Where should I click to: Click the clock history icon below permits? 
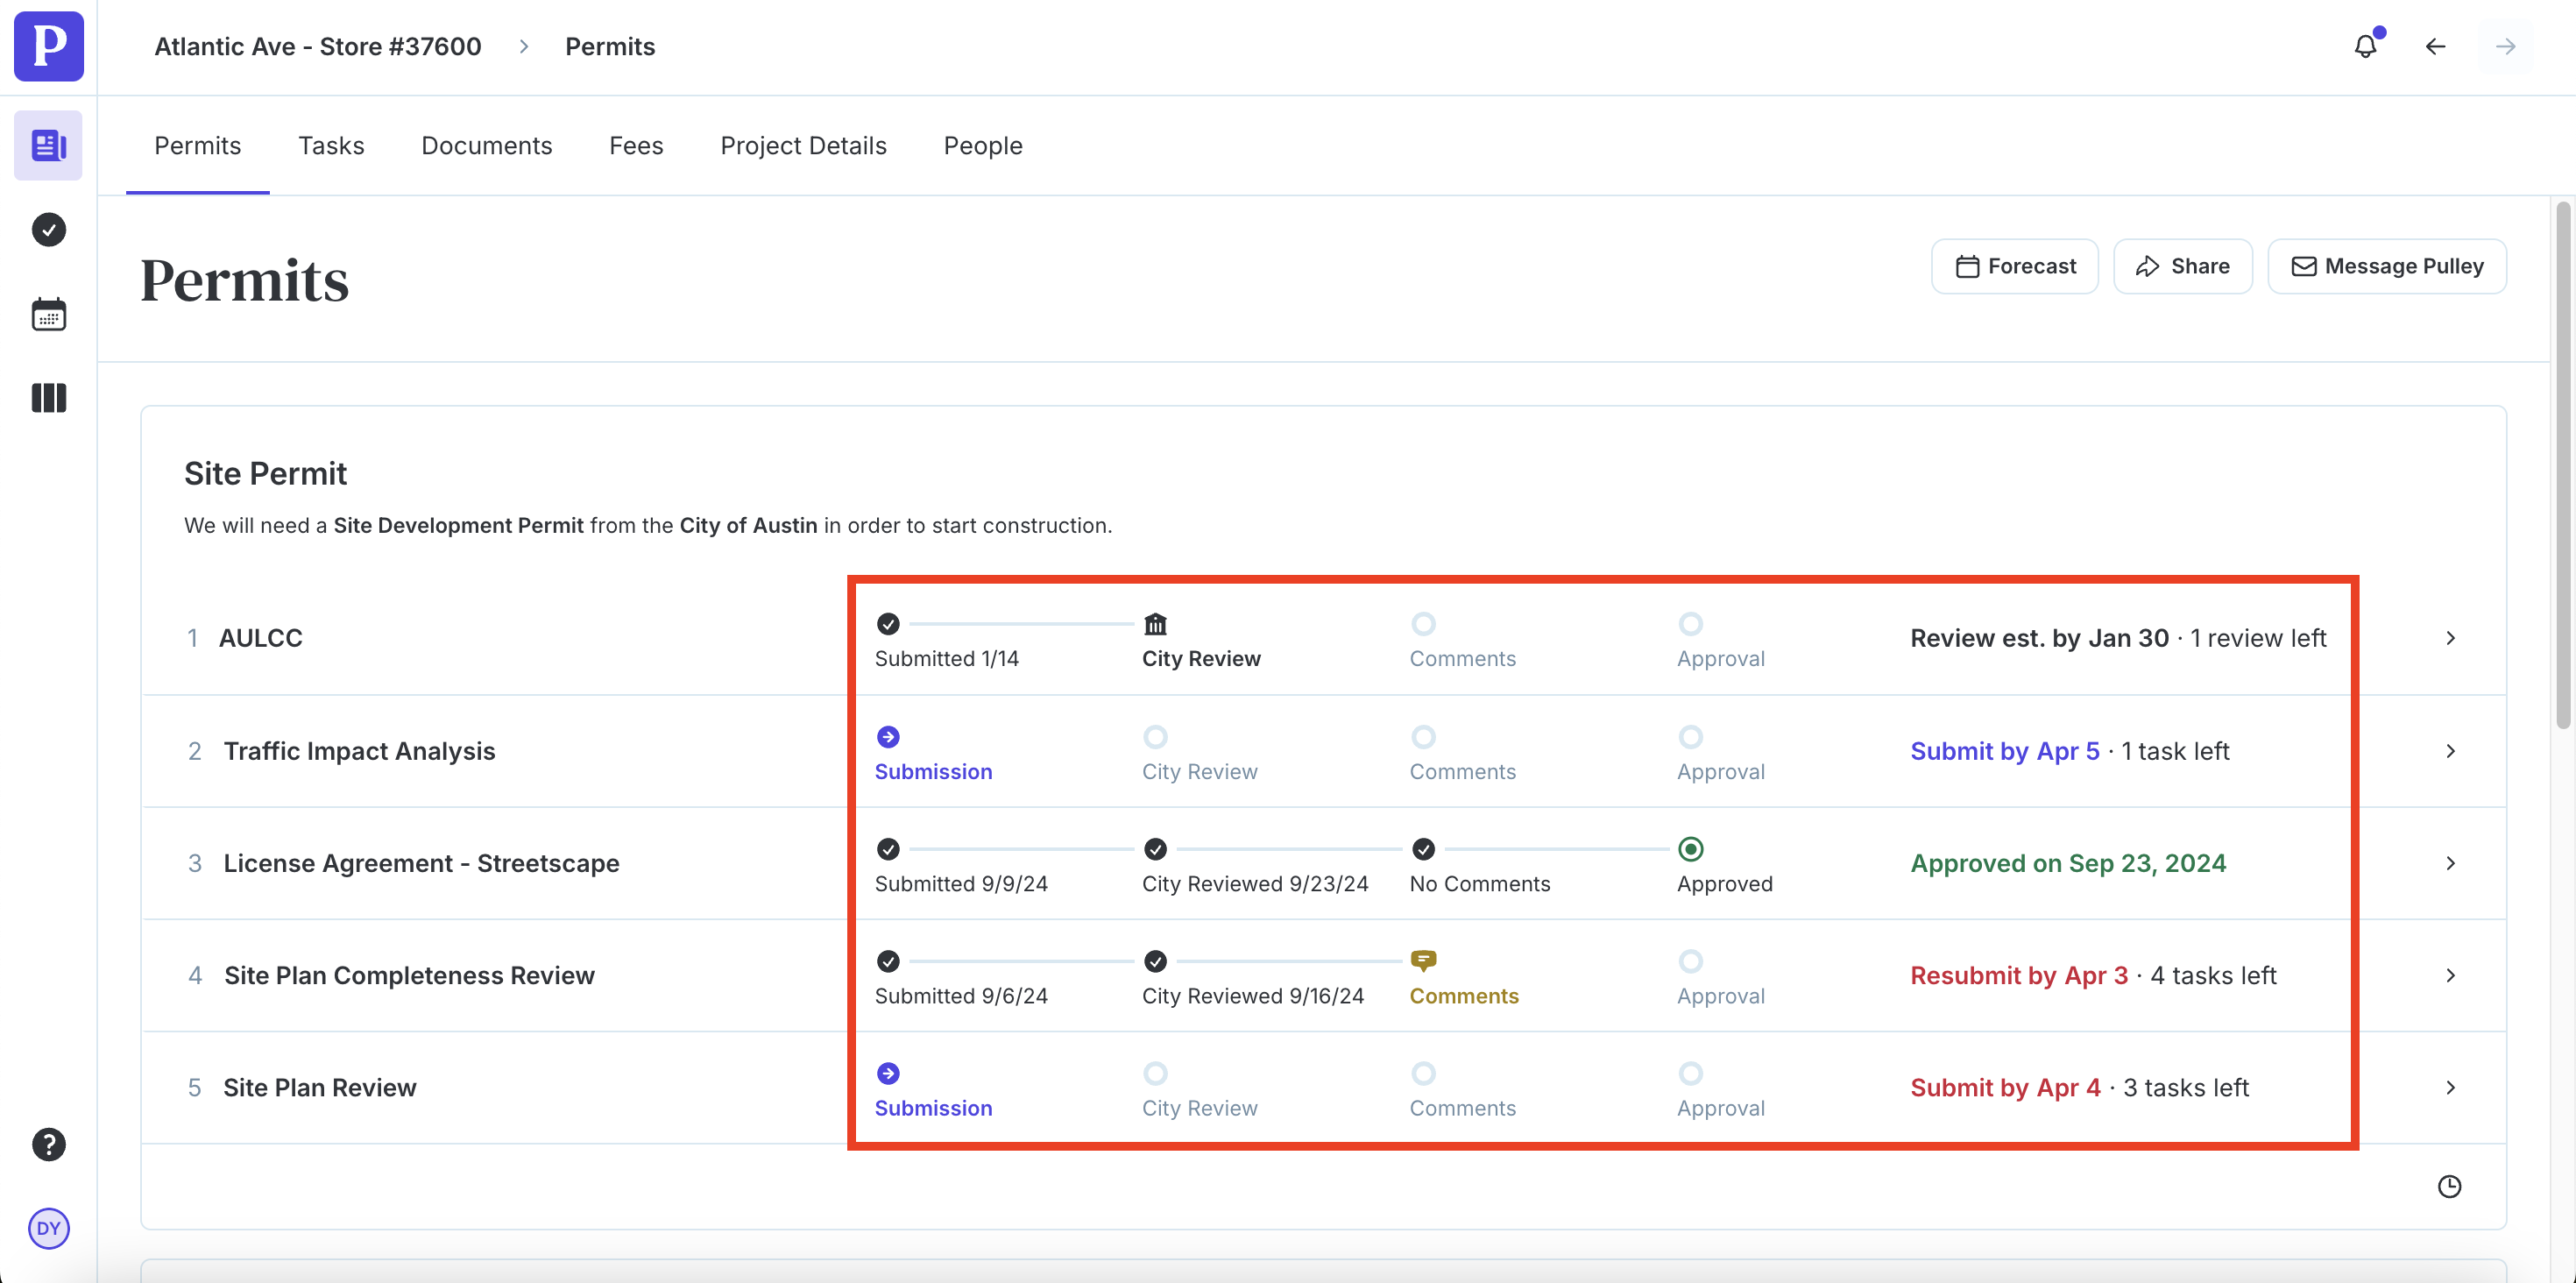coord(2449,1186)
